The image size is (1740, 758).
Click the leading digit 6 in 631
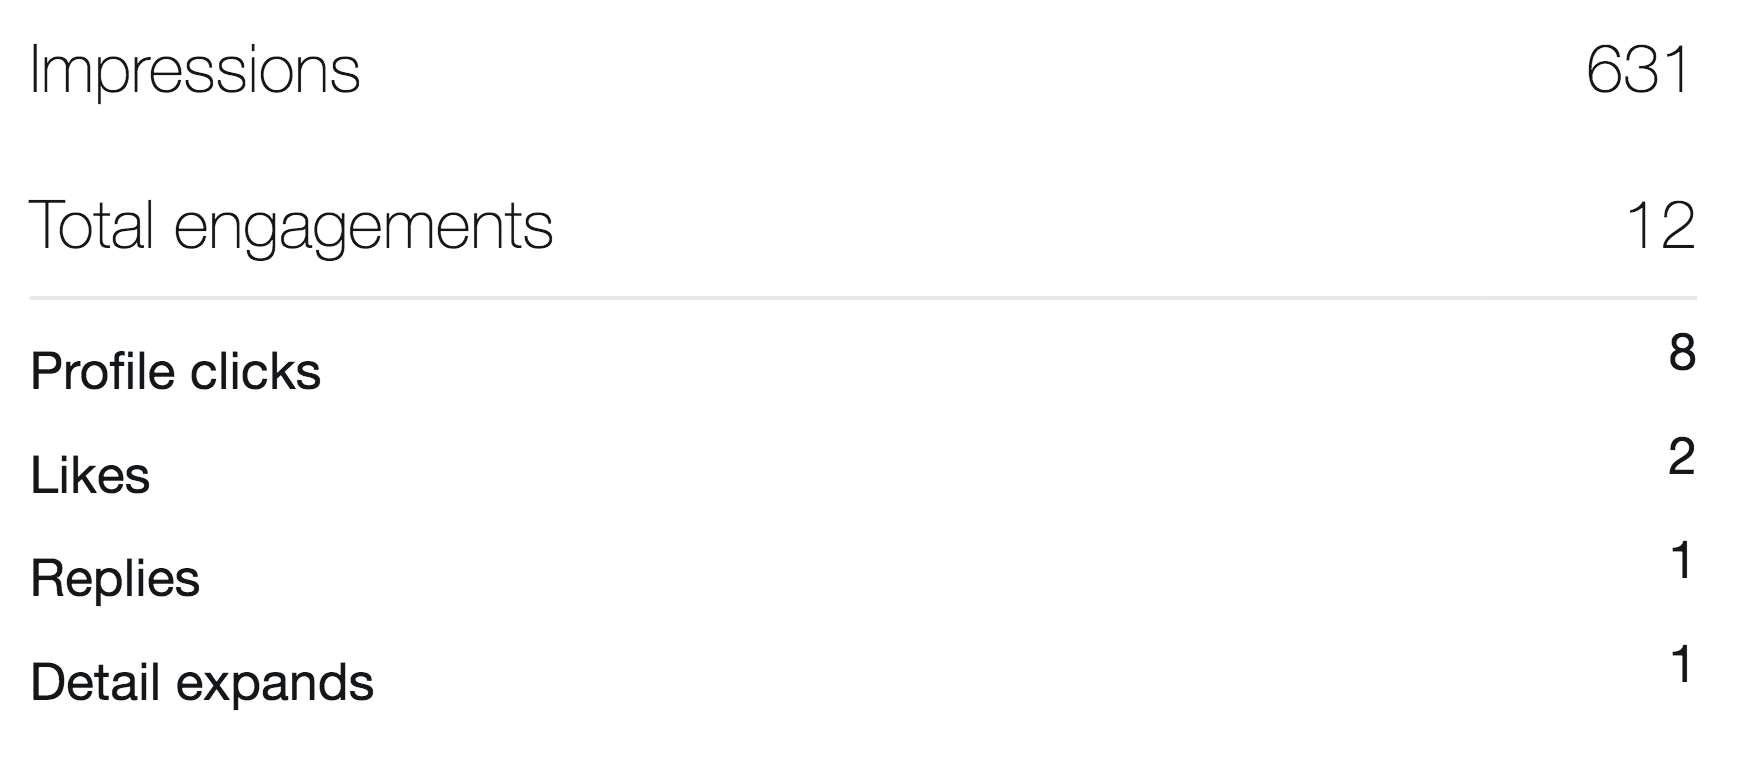coord(1605,70)
